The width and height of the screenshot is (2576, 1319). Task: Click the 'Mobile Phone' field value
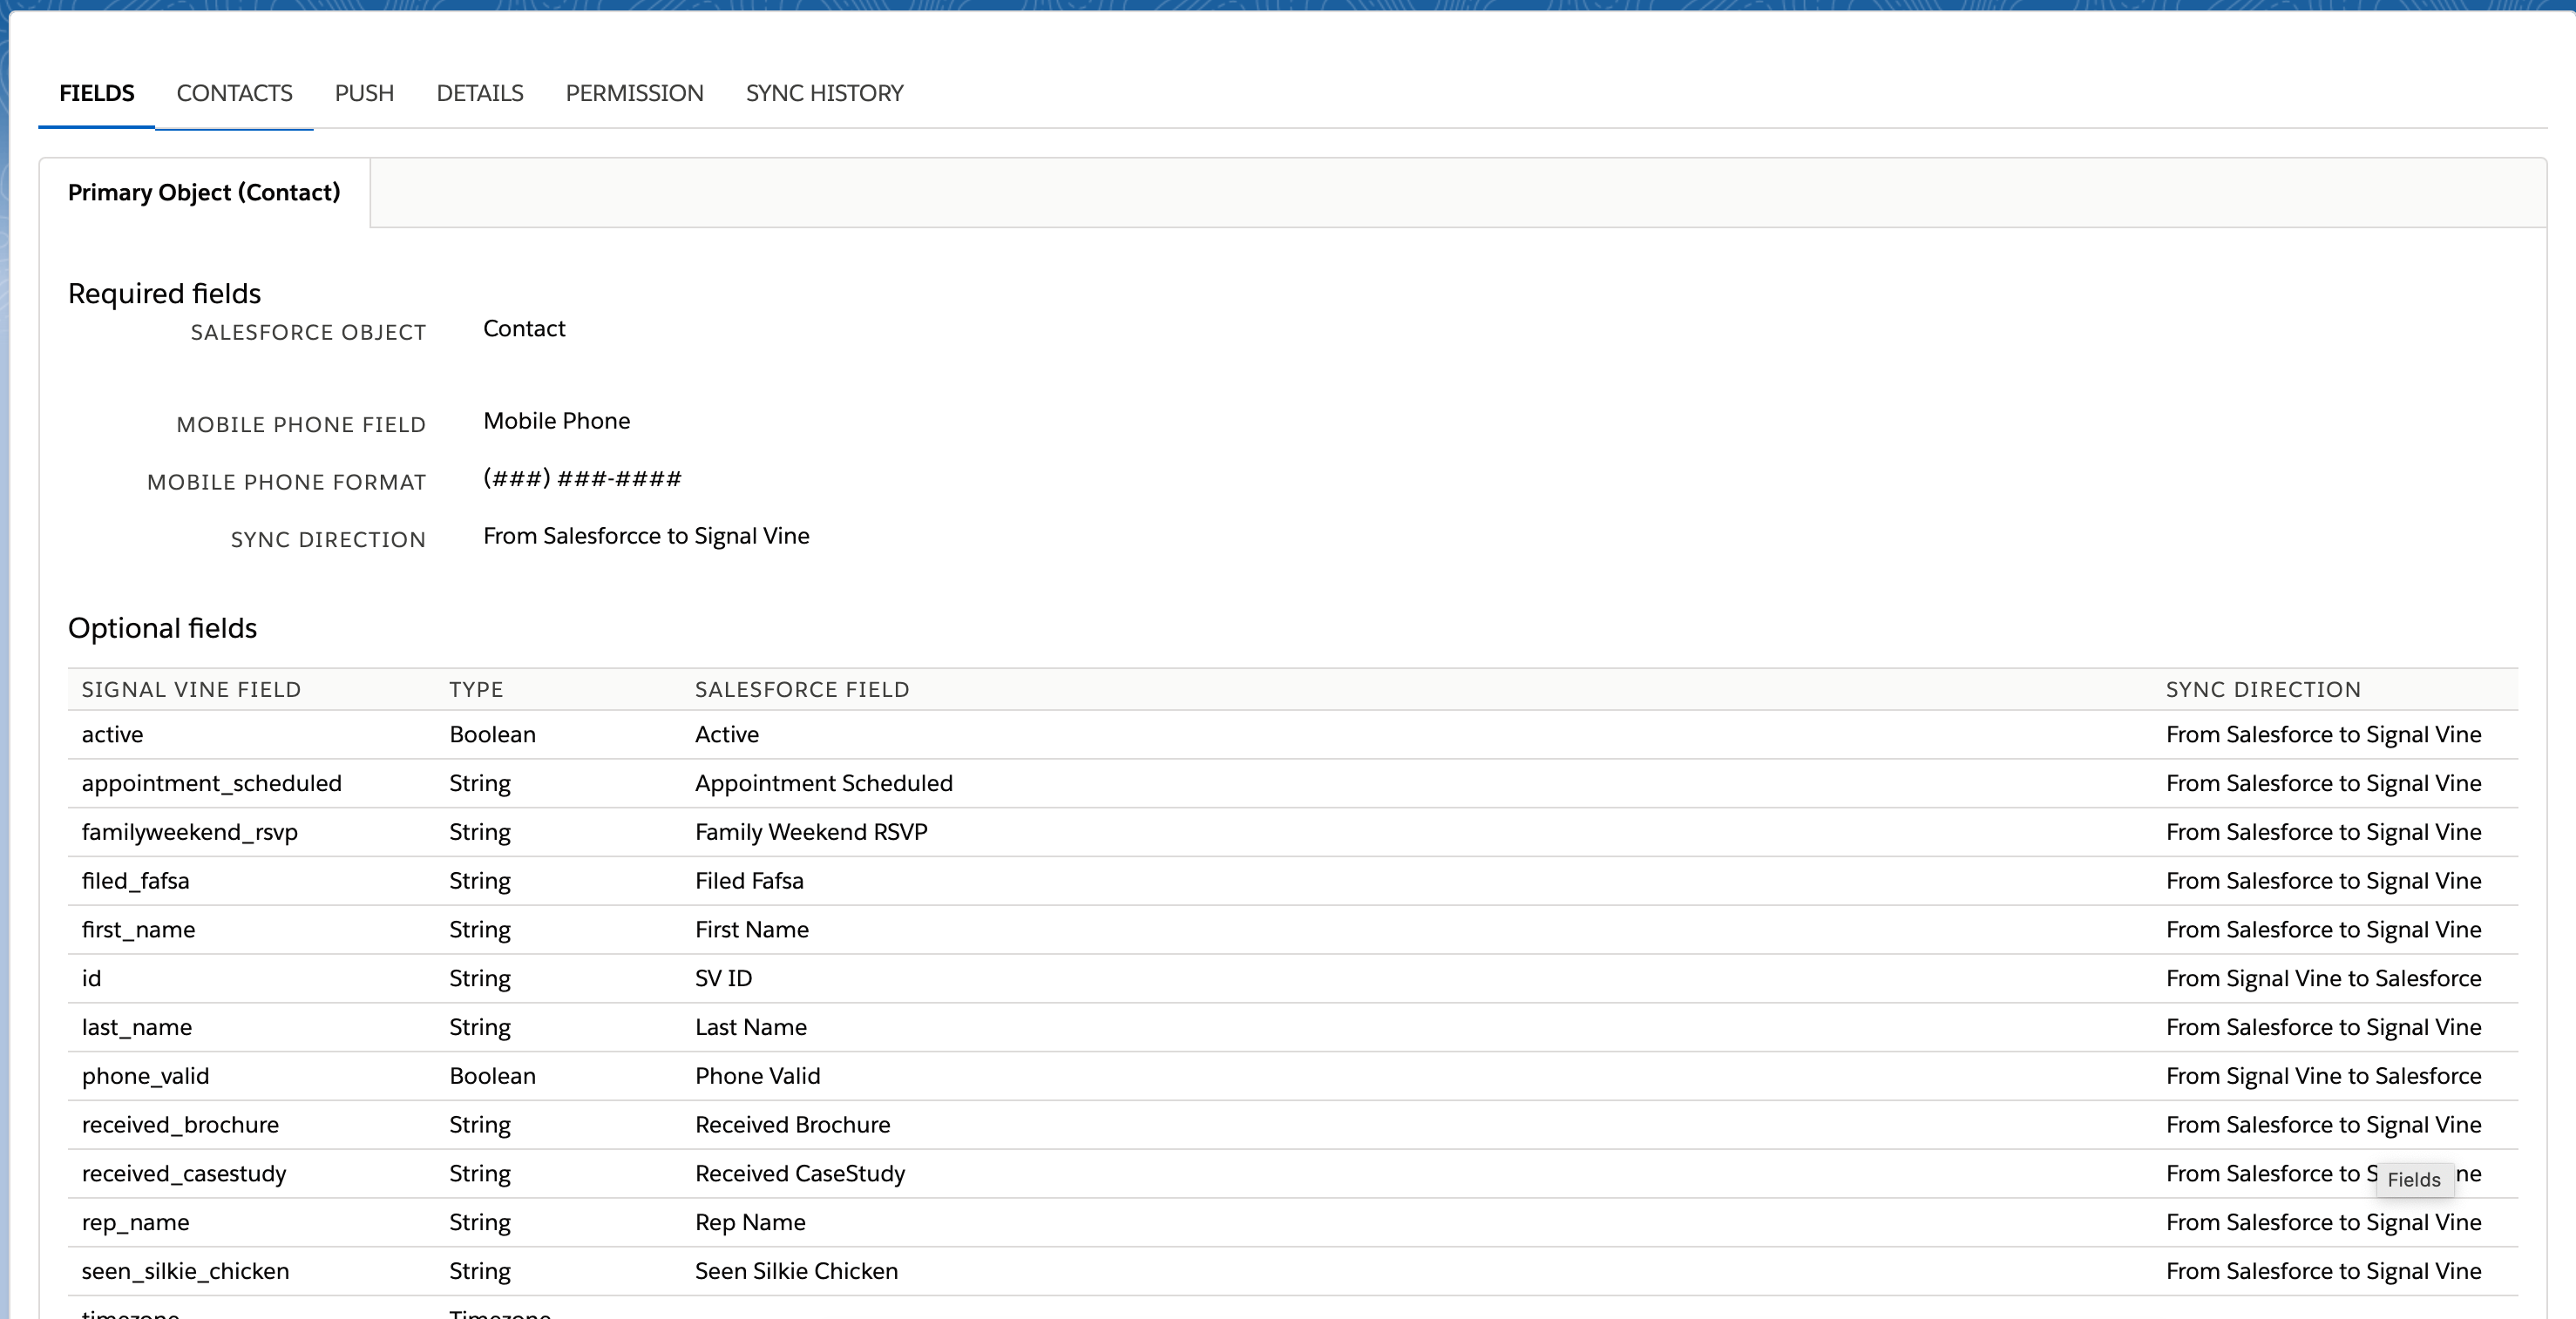pos(557,421)
